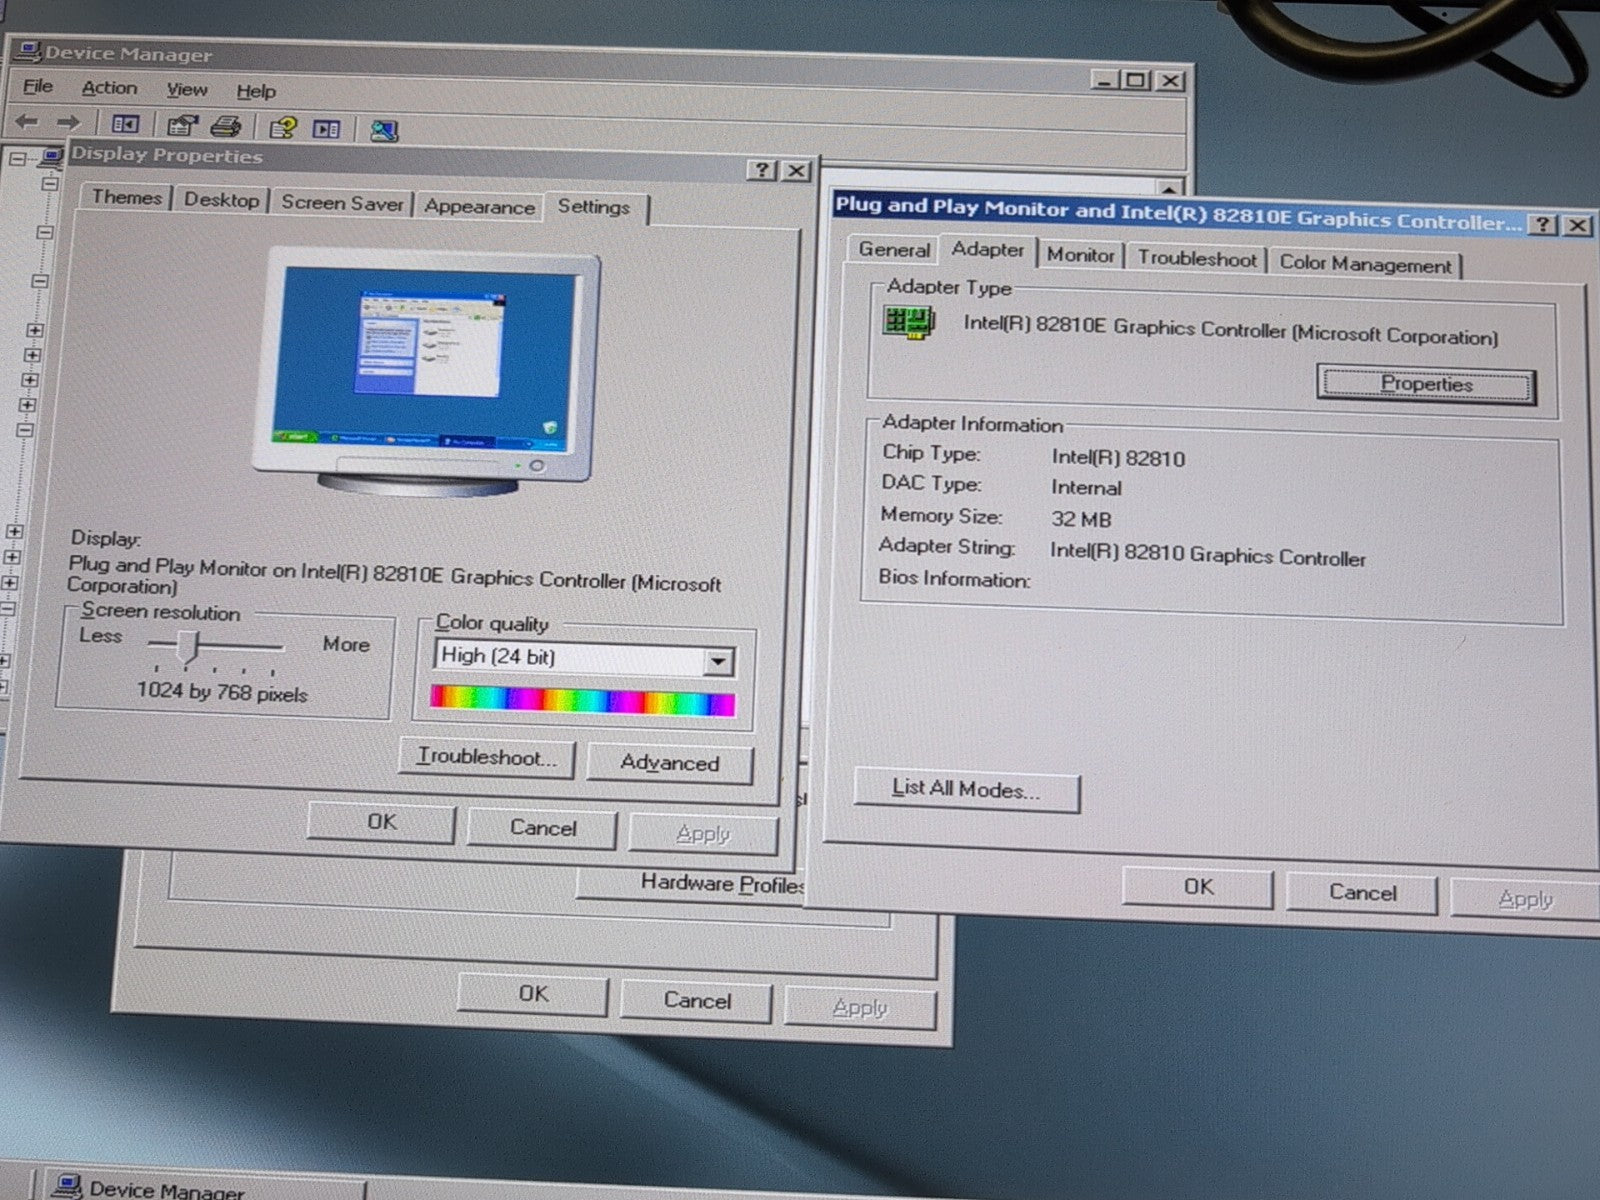Click the Troubleshoot... button in Display Properties

pos(487,757)
